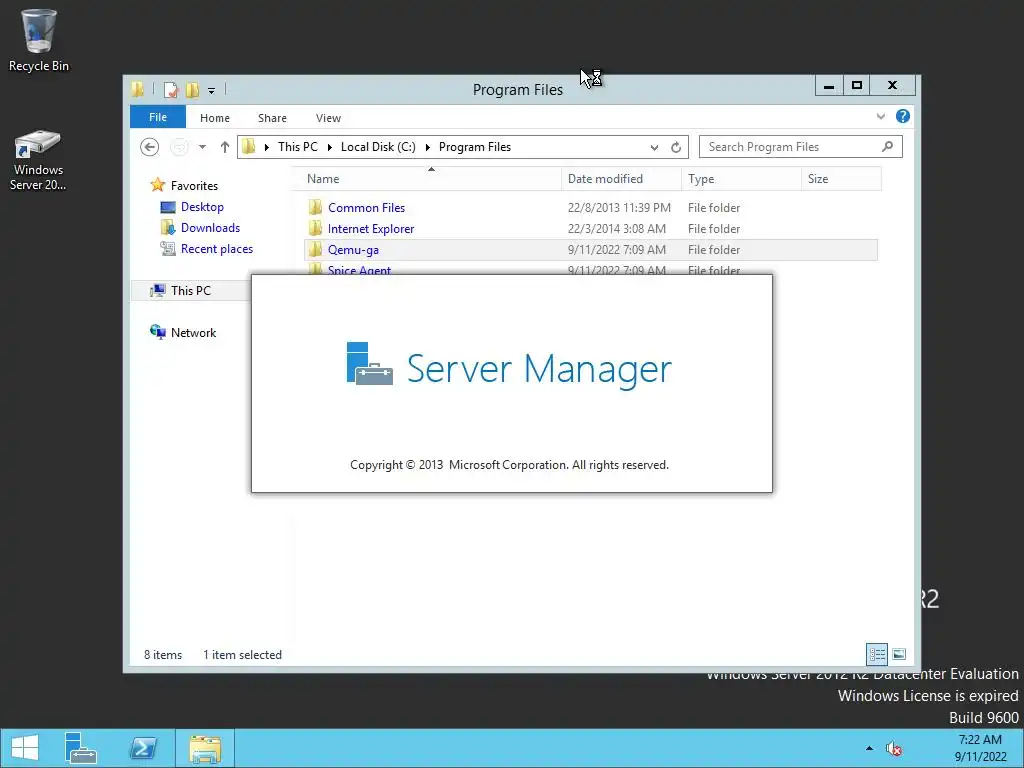Go back using the Back arrow
This screenshot has width=1024, height=768.
pyautogui.click(x=150, y=147)
